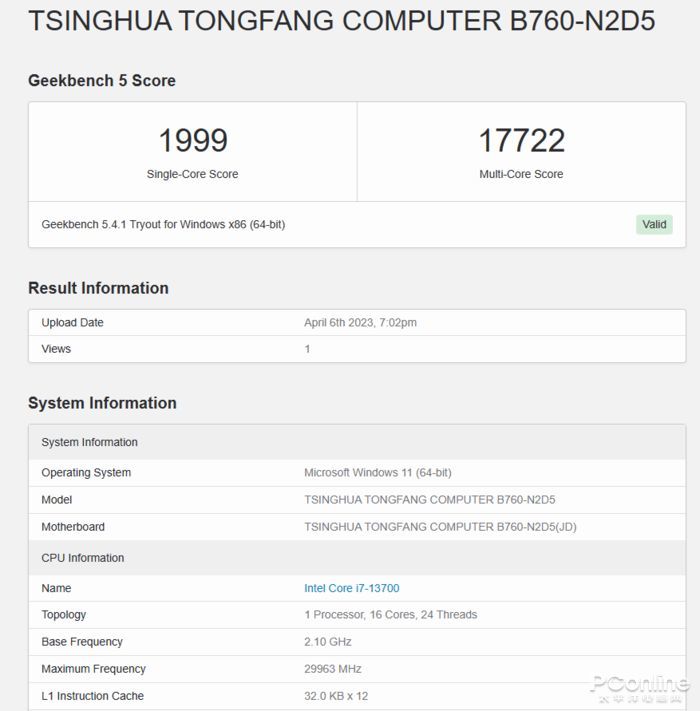Viewport: 700px width, 711px height.
Task: Click the Views count value 1
Action: pos(307,349)
